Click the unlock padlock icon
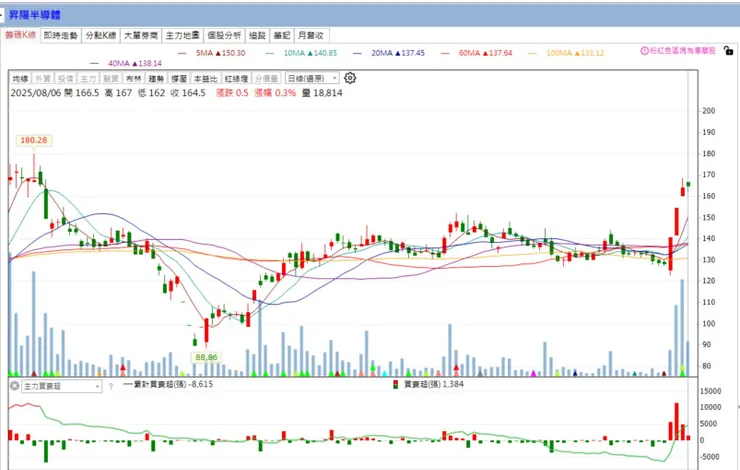Viewport: 740px width, 470px height. tap(728, 50)
